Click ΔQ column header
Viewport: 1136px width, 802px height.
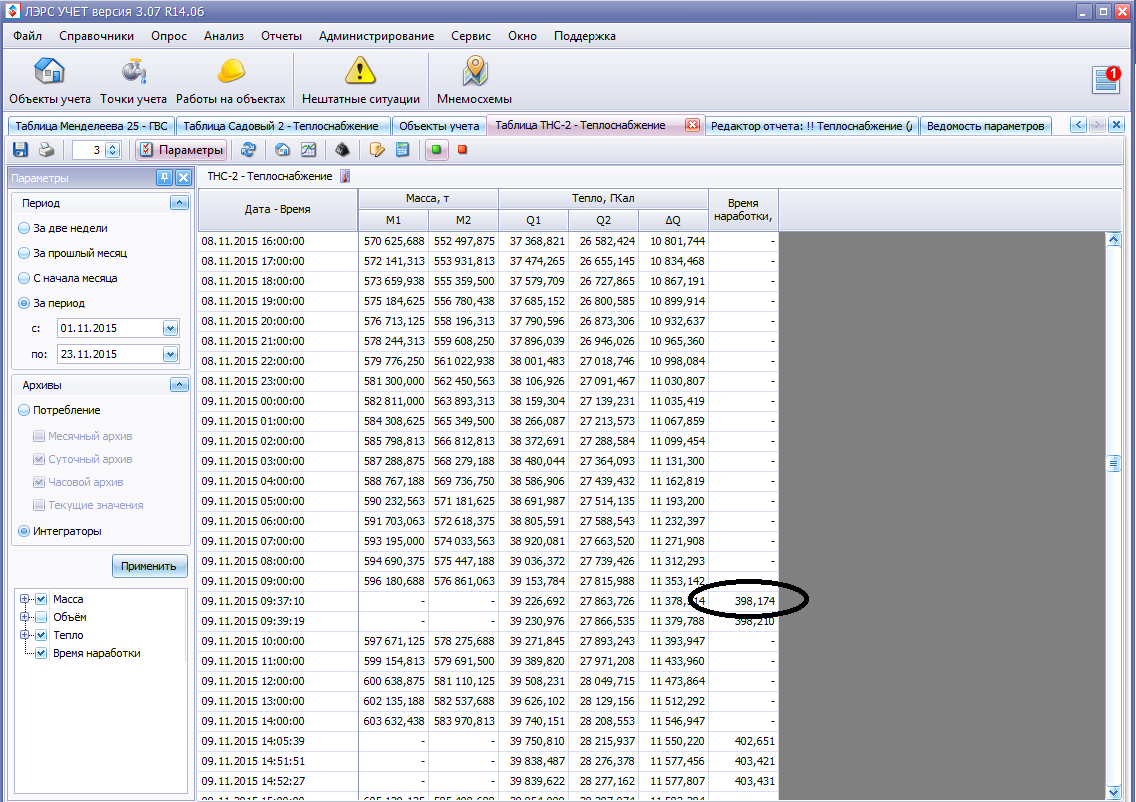pos(673,220)
